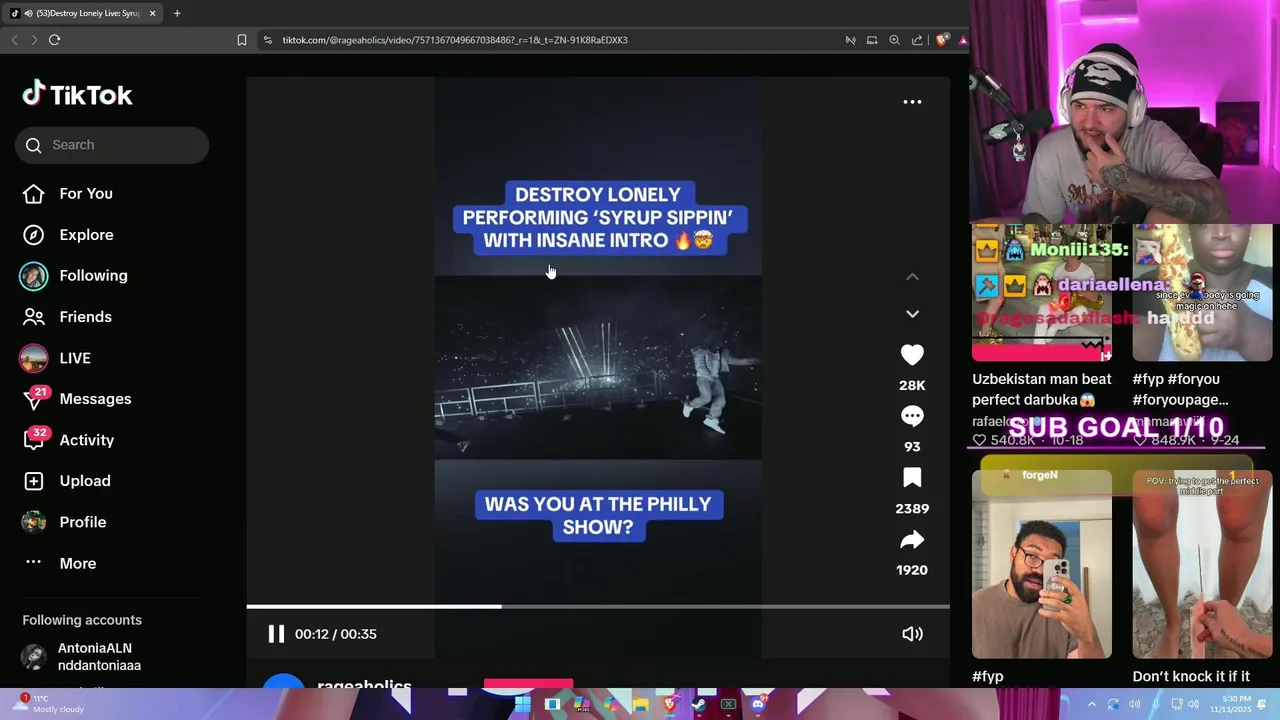Close the Destroy Lonely Live tab

click(x=153, y=13)
